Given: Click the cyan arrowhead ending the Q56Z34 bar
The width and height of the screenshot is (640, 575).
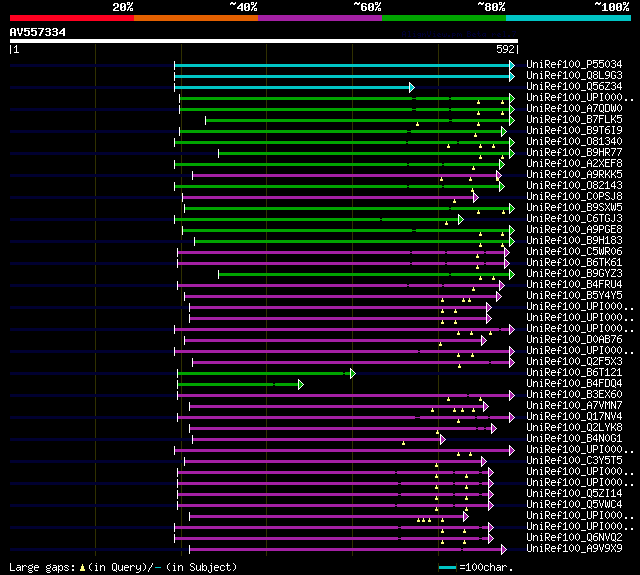Looking at the screenshot, I should point(412,87).
